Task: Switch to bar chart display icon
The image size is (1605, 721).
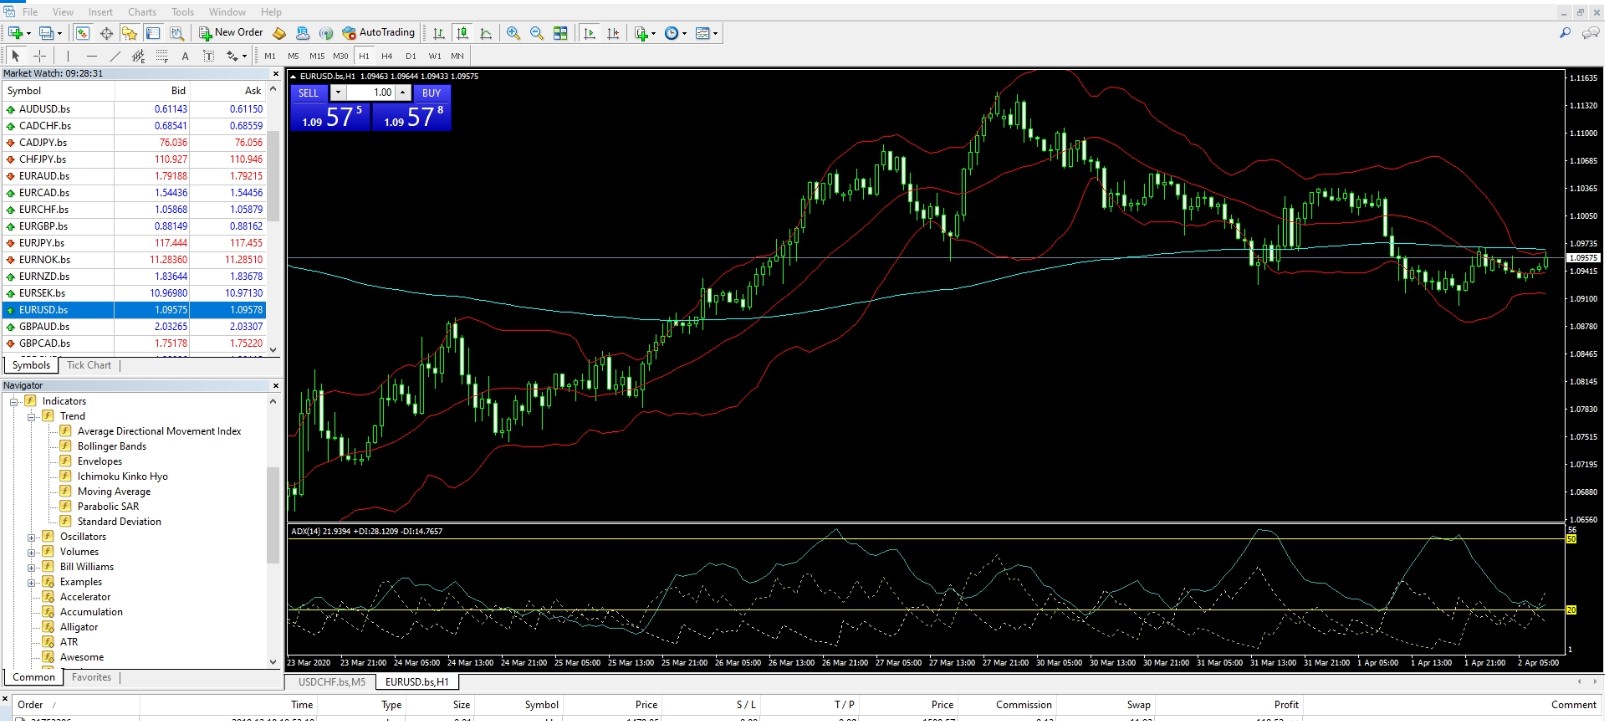Action: pyautogui.click(x=438, y=33)
